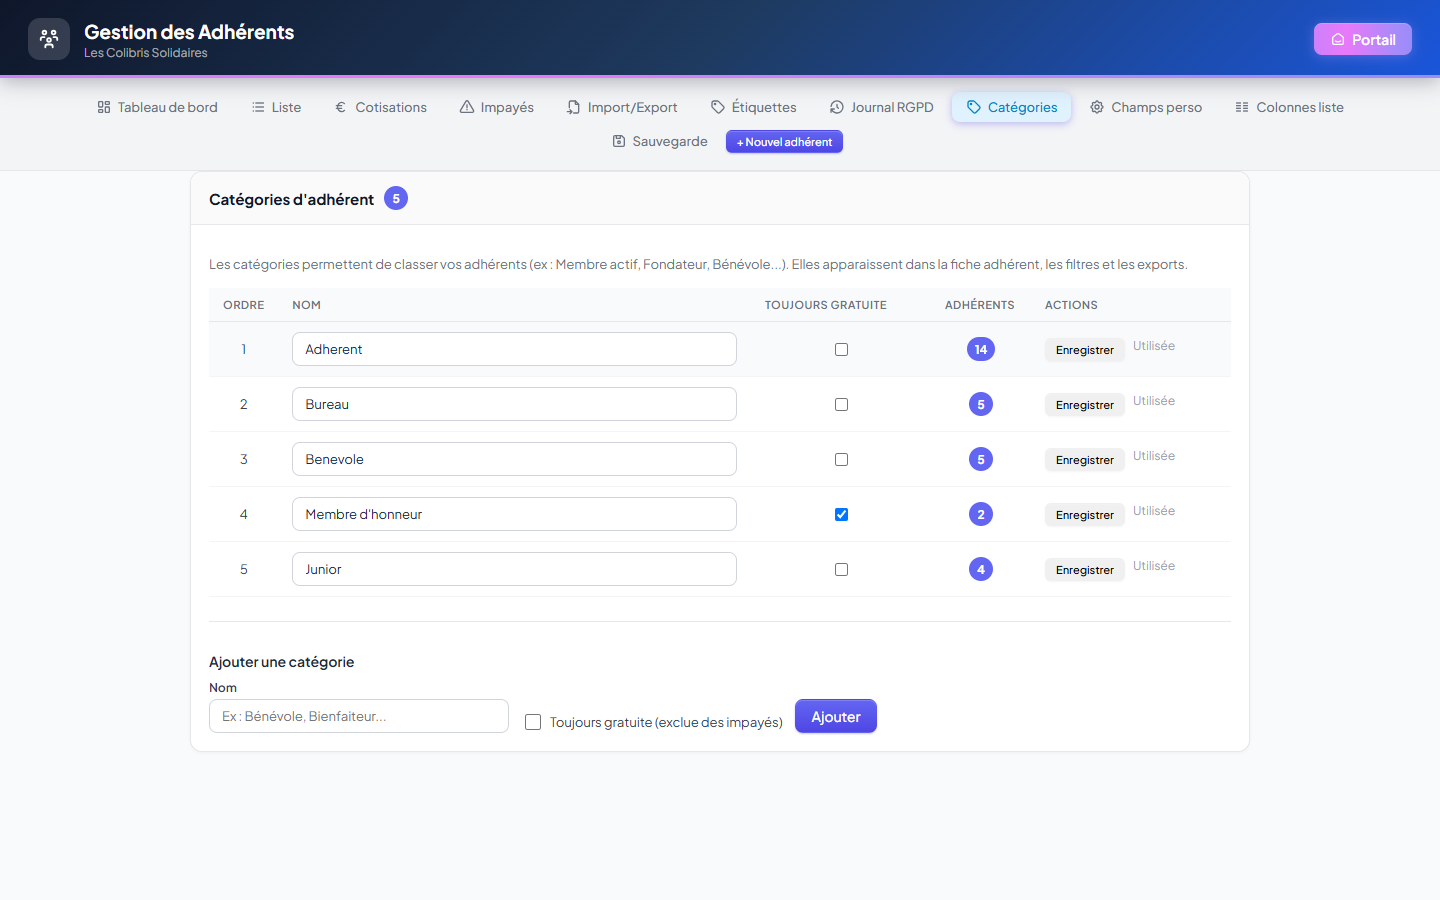Click the Sauvegarde disk icon
Image resolution: width=1440 pixels, height=900 pixels.
tap(619, 141)
